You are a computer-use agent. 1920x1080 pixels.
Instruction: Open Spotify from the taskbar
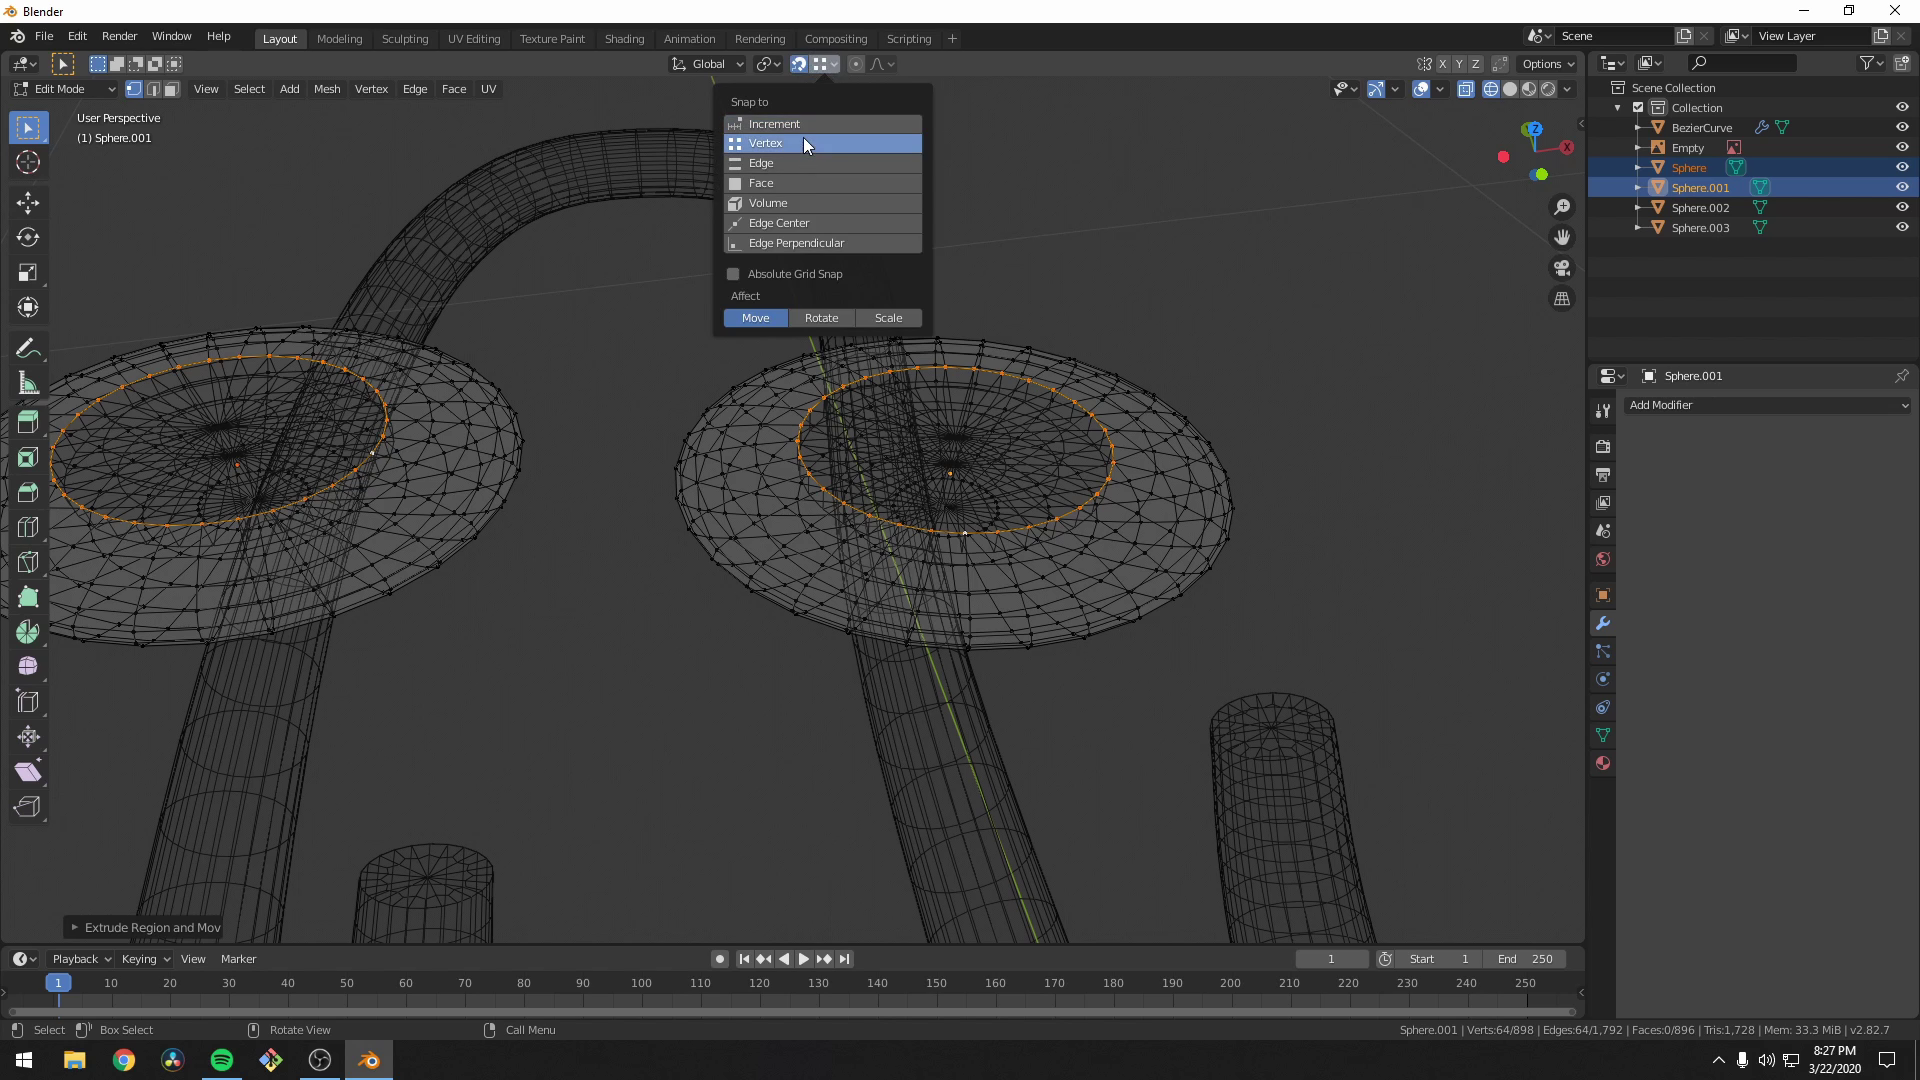(222, 1060)
